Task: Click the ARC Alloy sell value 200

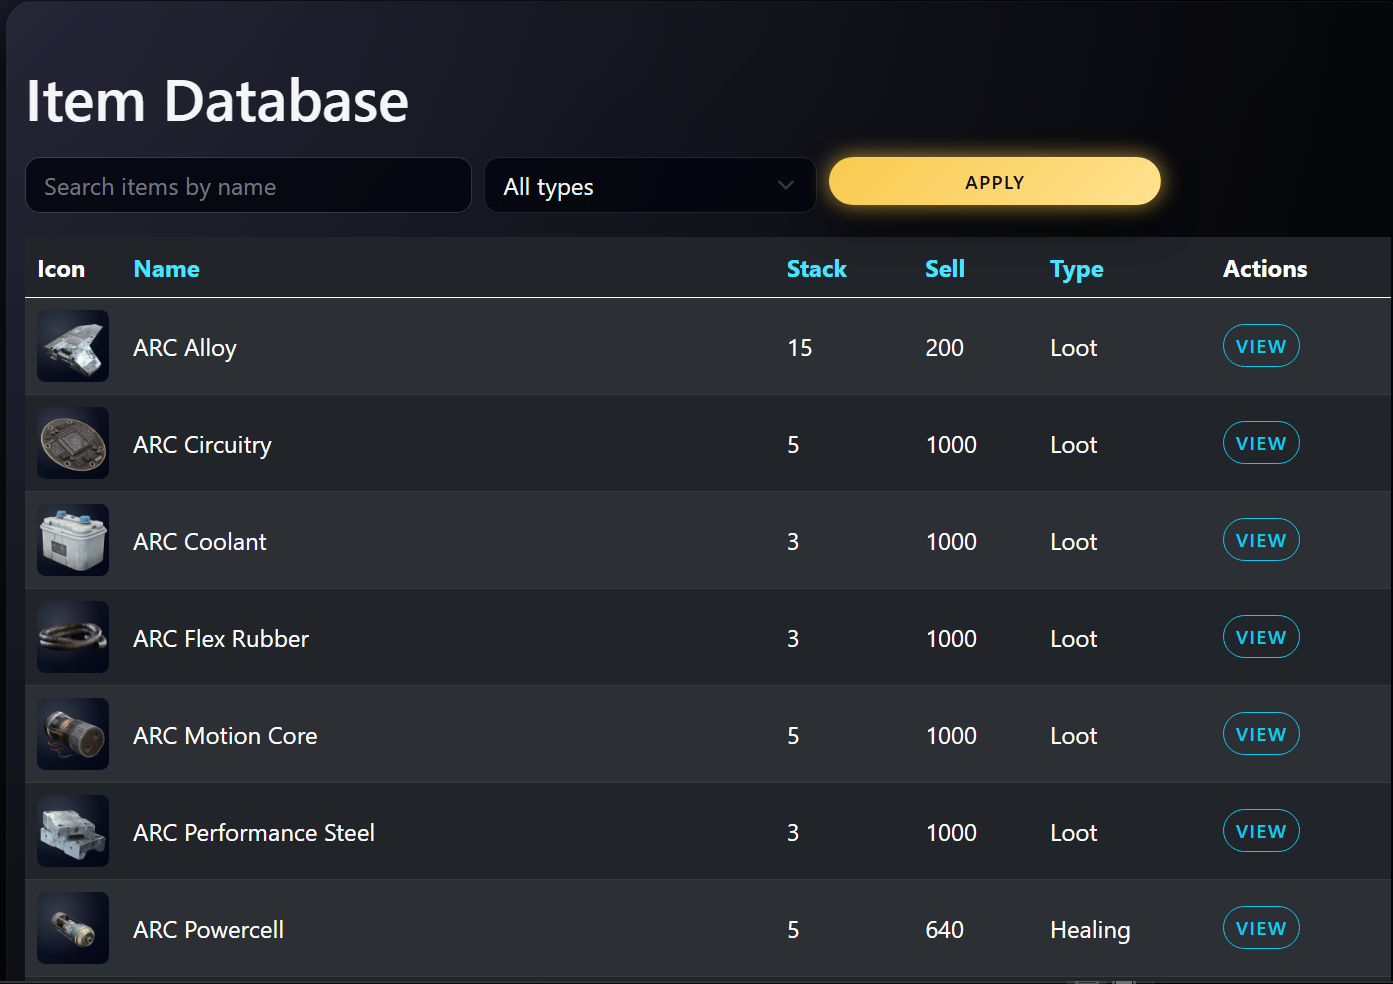Action: click(x=945, y=348)
